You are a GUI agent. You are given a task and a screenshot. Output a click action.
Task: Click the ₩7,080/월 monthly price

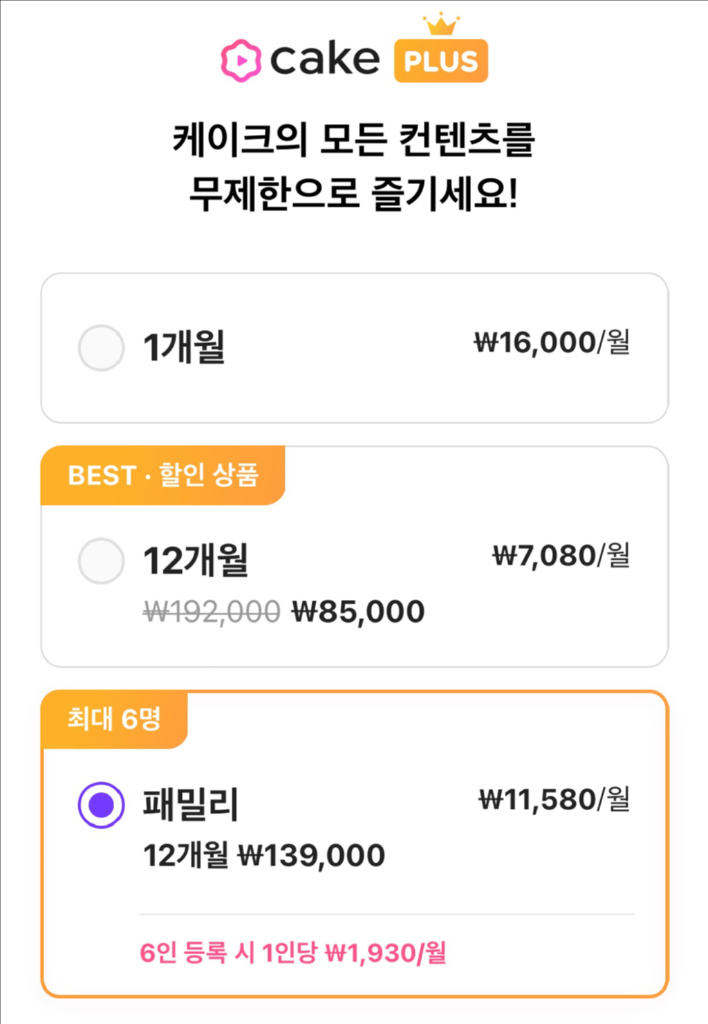[561, 554]
